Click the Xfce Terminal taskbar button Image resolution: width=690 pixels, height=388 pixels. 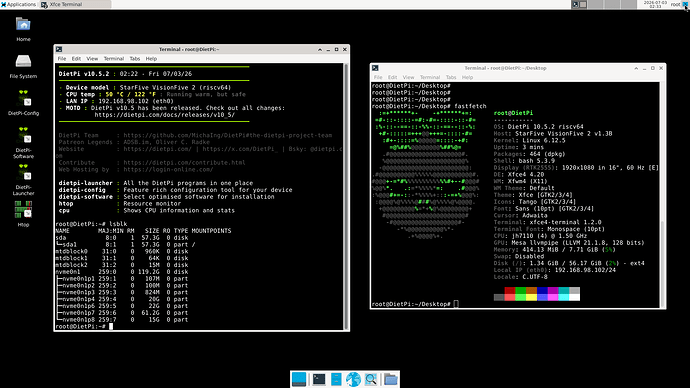point(75,4)
